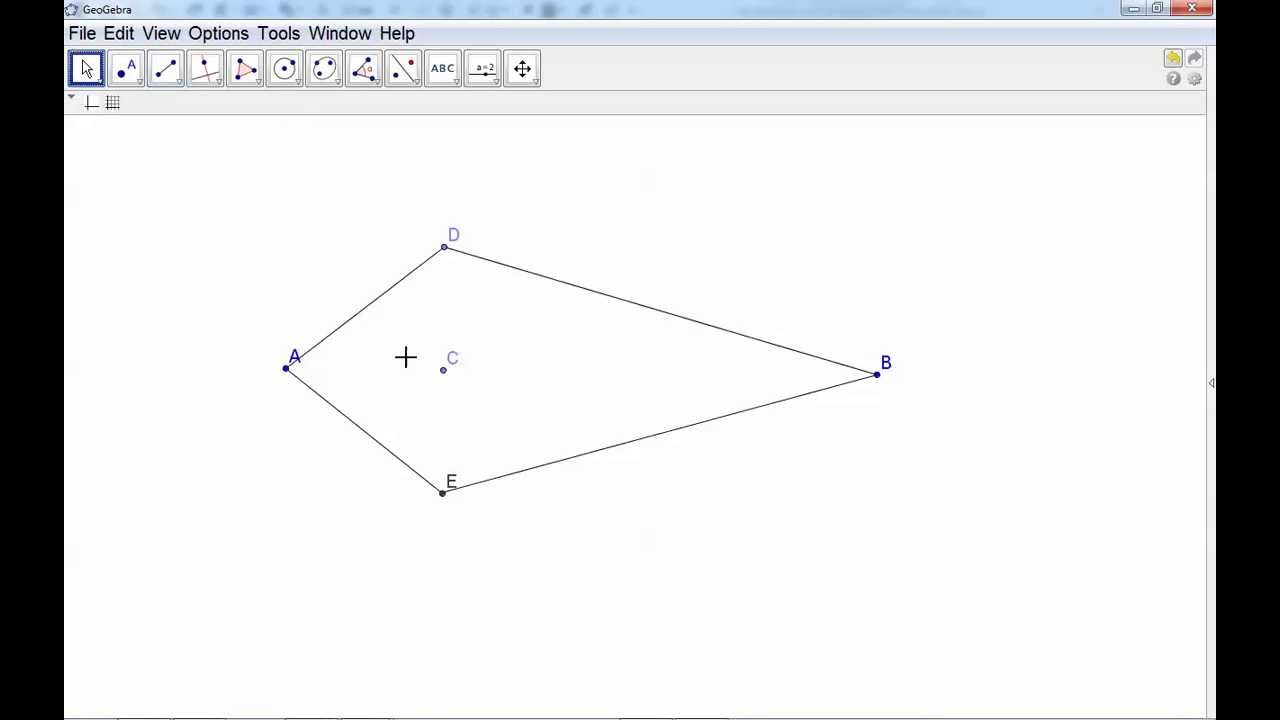Click the grey Redo arrow
The height and width of the screenshot is (720, 1280).
pos(1194,59)
